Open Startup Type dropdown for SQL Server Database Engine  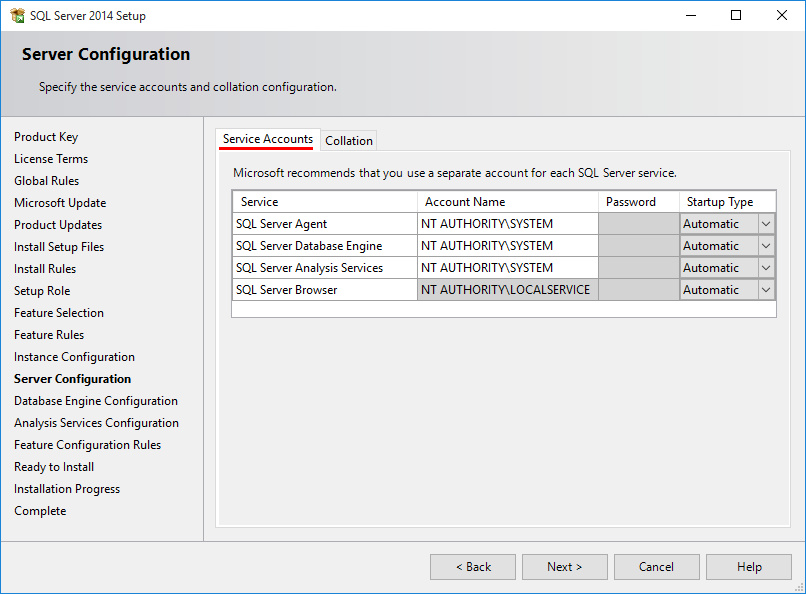766,246
